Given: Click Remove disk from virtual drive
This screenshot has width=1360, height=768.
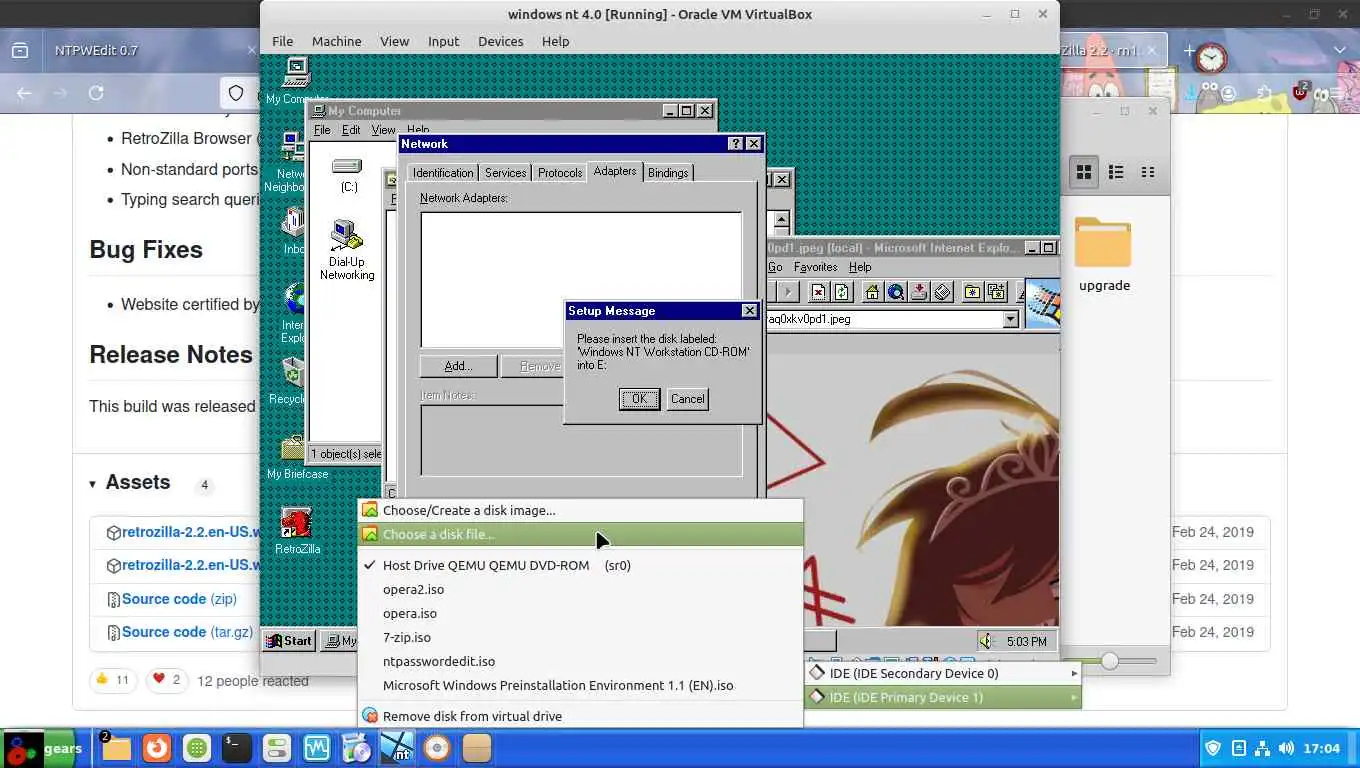Looking at the screenshot, I should click(580, 716).
